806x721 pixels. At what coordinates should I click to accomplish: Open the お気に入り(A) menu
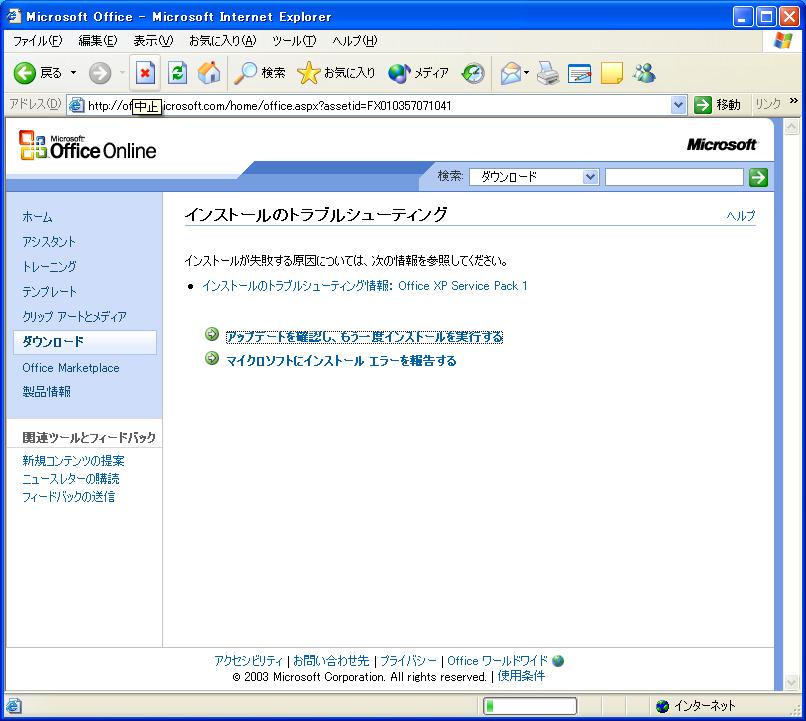pyautogui.click(x=223, y=41)
